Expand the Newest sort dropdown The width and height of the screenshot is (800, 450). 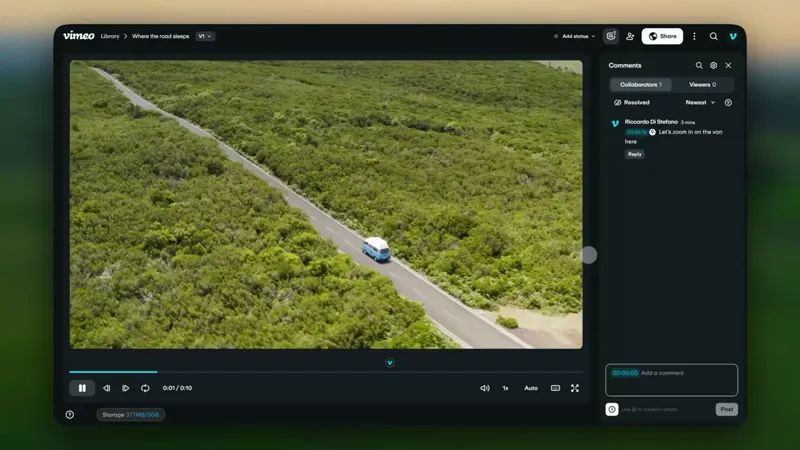700,102
